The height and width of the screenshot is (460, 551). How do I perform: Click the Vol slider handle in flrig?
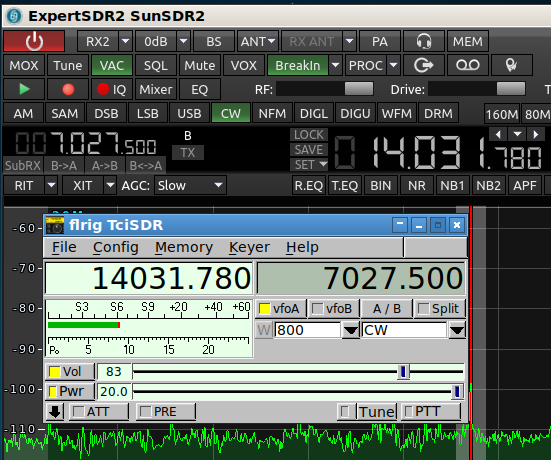point(403,371)
